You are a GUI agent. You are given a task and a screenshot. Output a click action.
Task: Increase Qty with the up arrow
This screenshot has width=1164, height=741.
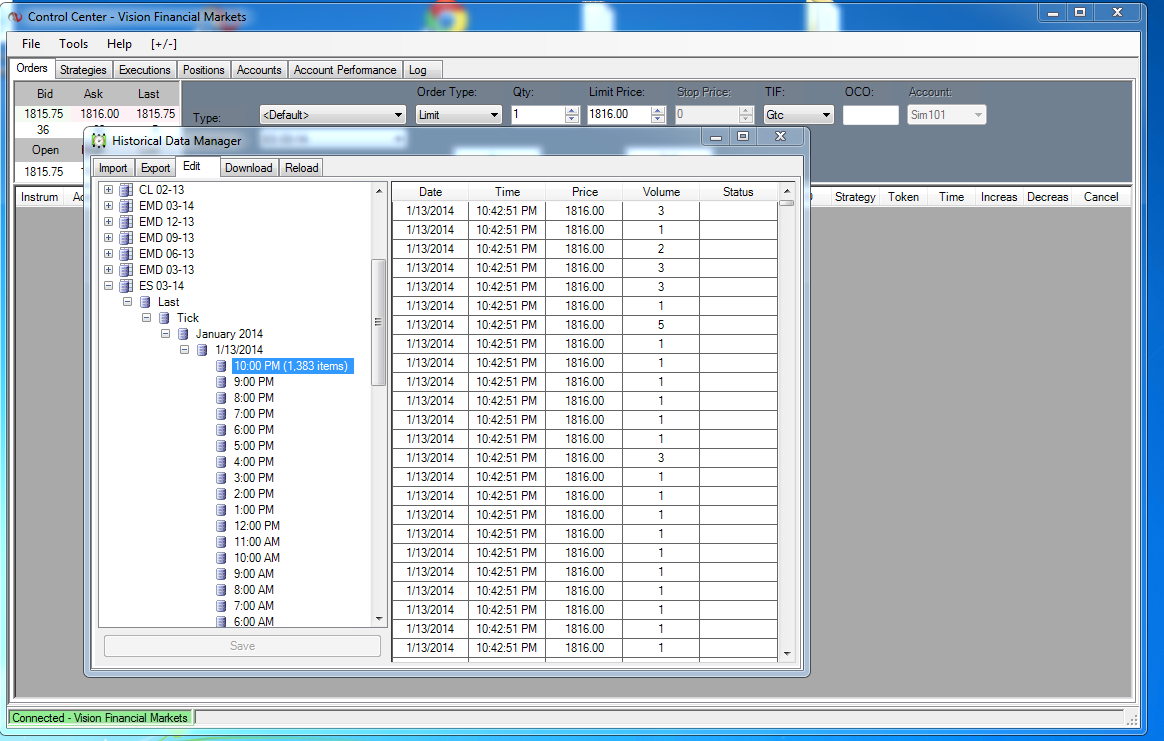coord(572,111)
